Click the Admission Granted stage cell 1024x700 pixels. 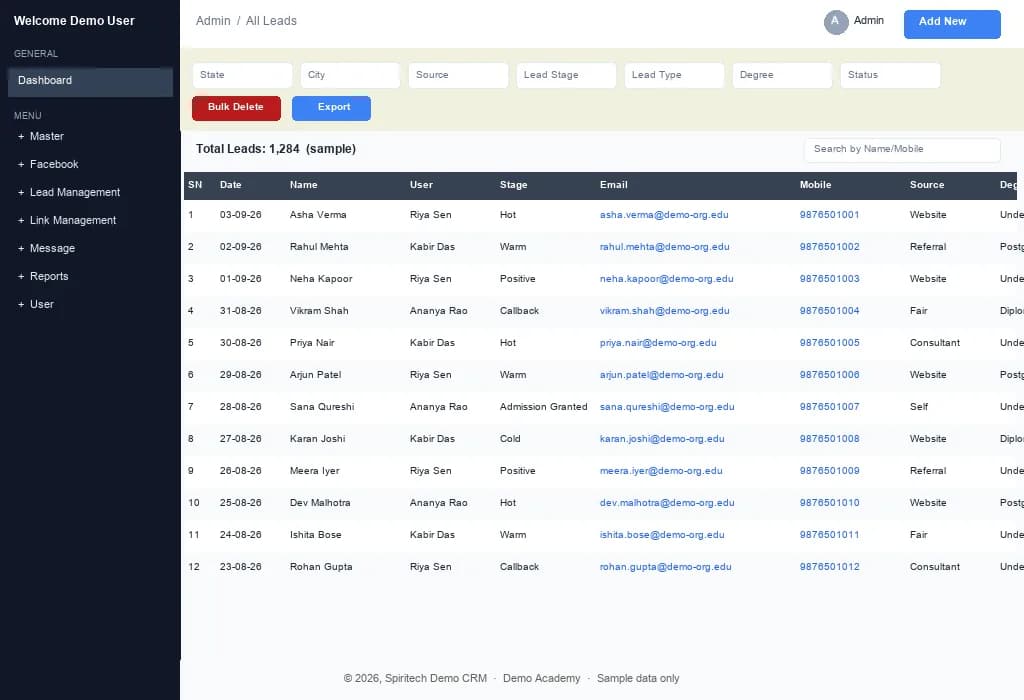pos(543,407)
